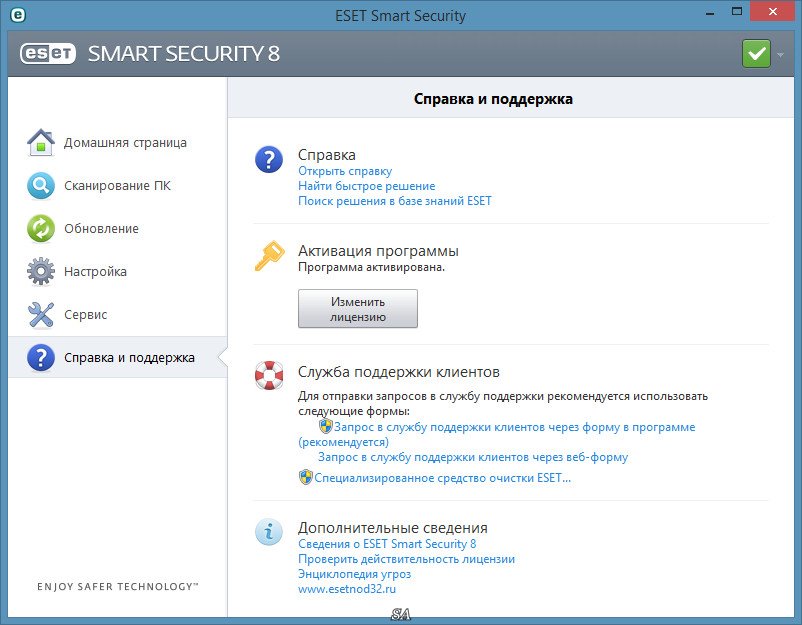Click the ESET app icon in title bar
The width and height of the screenshot is (802, 625).
18,15
